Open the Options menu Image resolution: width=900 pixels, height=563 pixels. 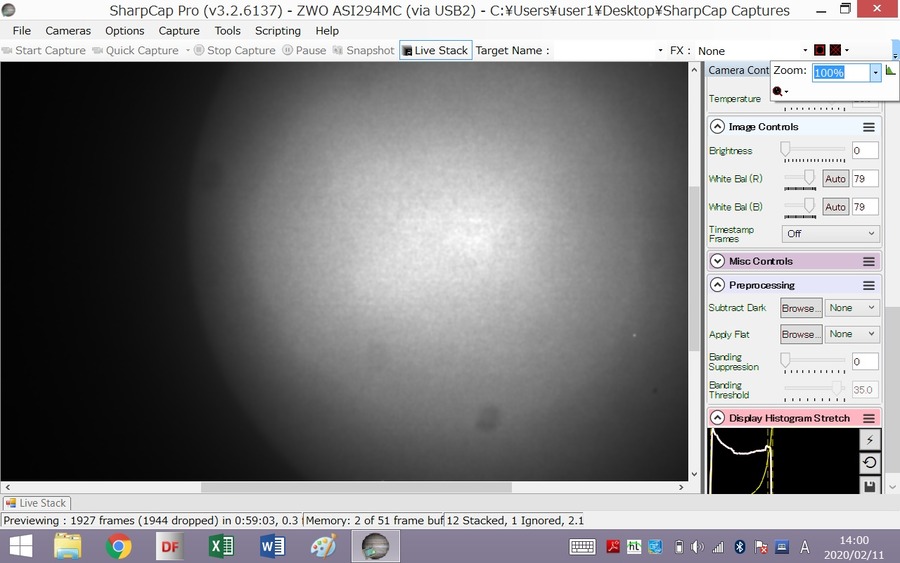click(125, 30)
